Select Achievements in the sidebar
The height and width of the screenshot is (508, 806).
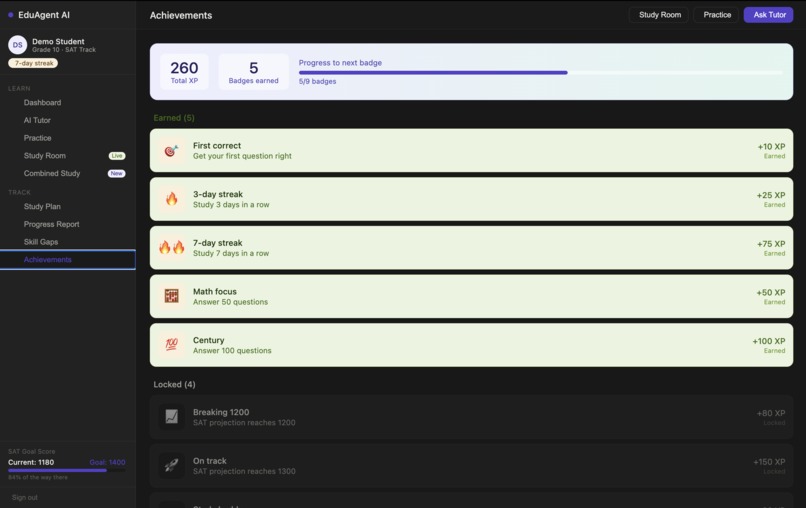point(68,260)
